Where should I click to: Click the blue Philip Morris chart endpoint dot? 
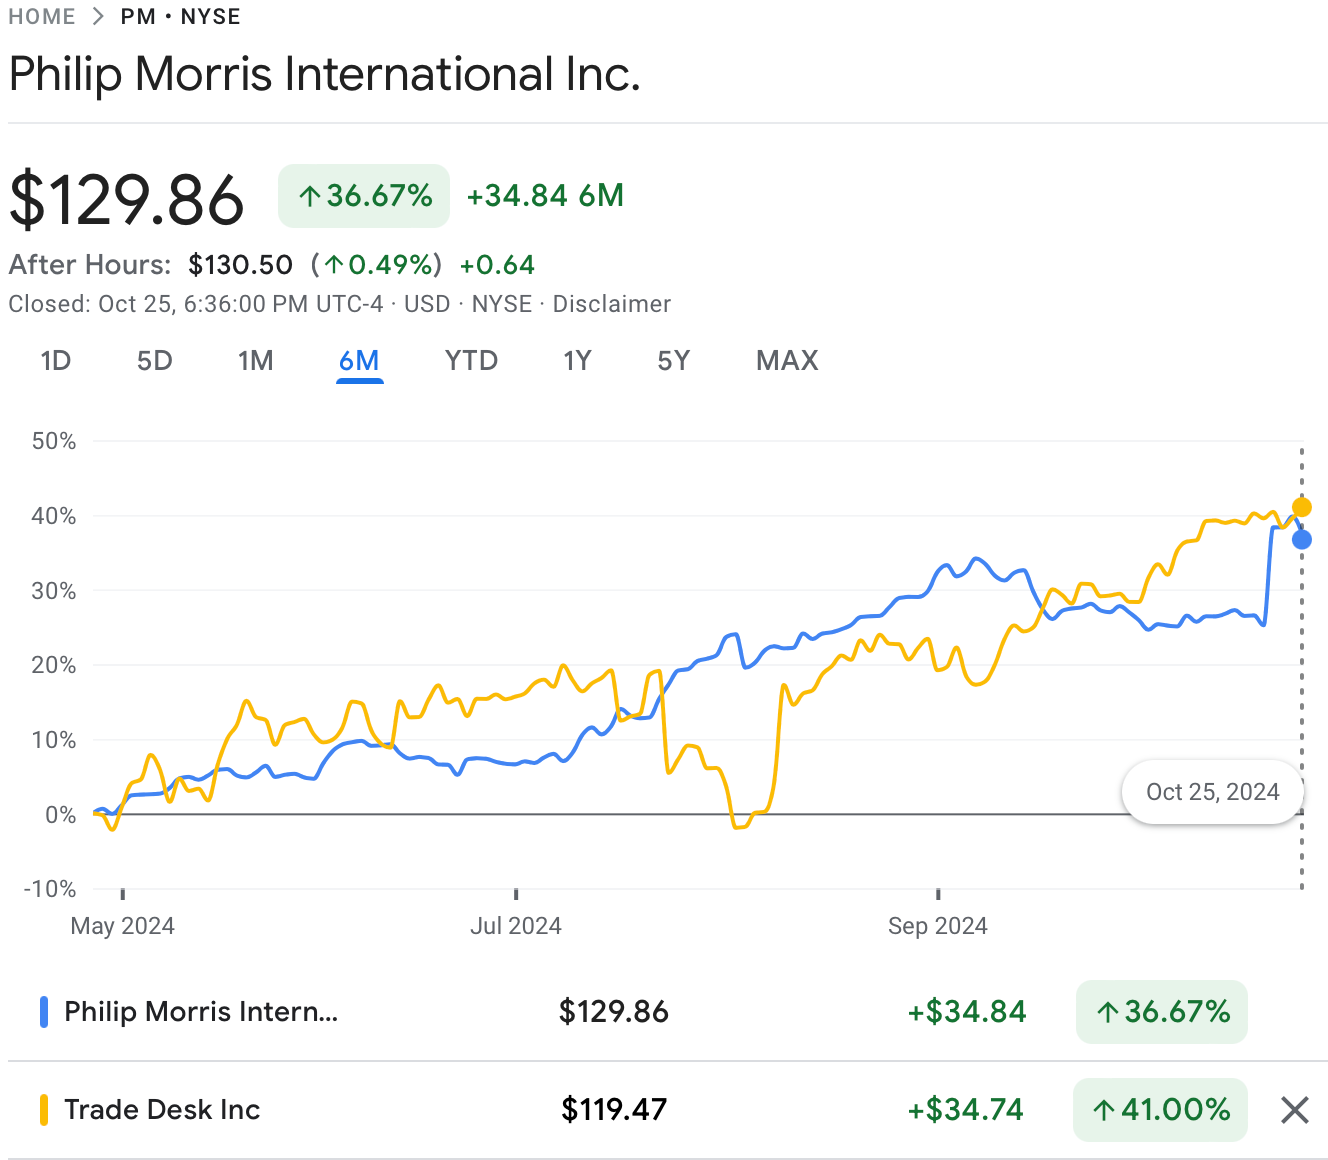(1302, 540)
